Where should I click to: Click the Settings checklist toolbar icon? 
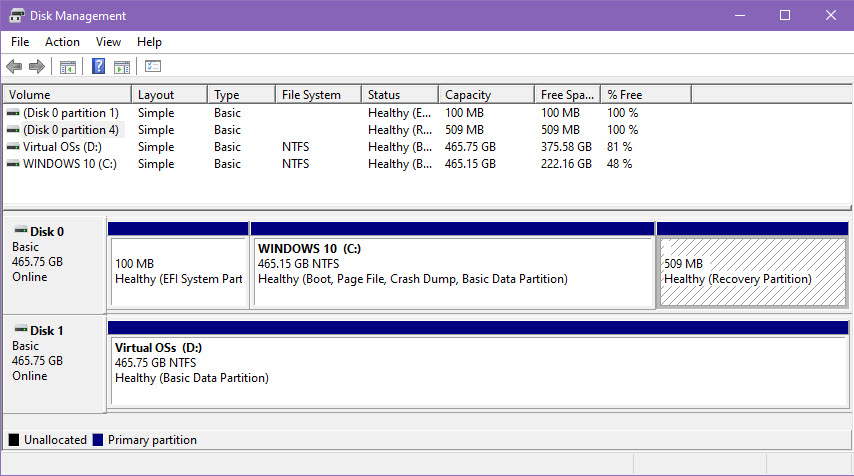[x=153, y=67]
